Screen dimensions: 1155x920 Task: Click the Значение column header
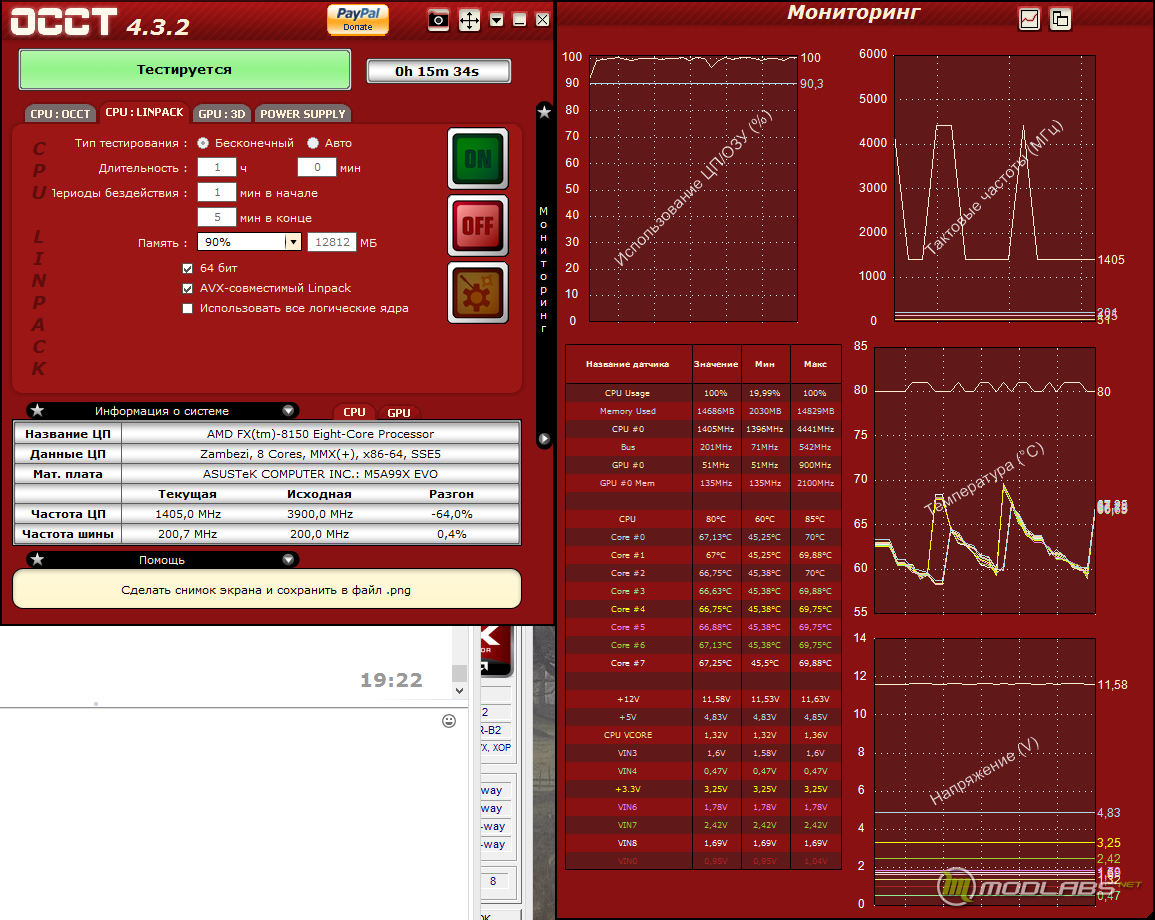click(x=716, y=364)
